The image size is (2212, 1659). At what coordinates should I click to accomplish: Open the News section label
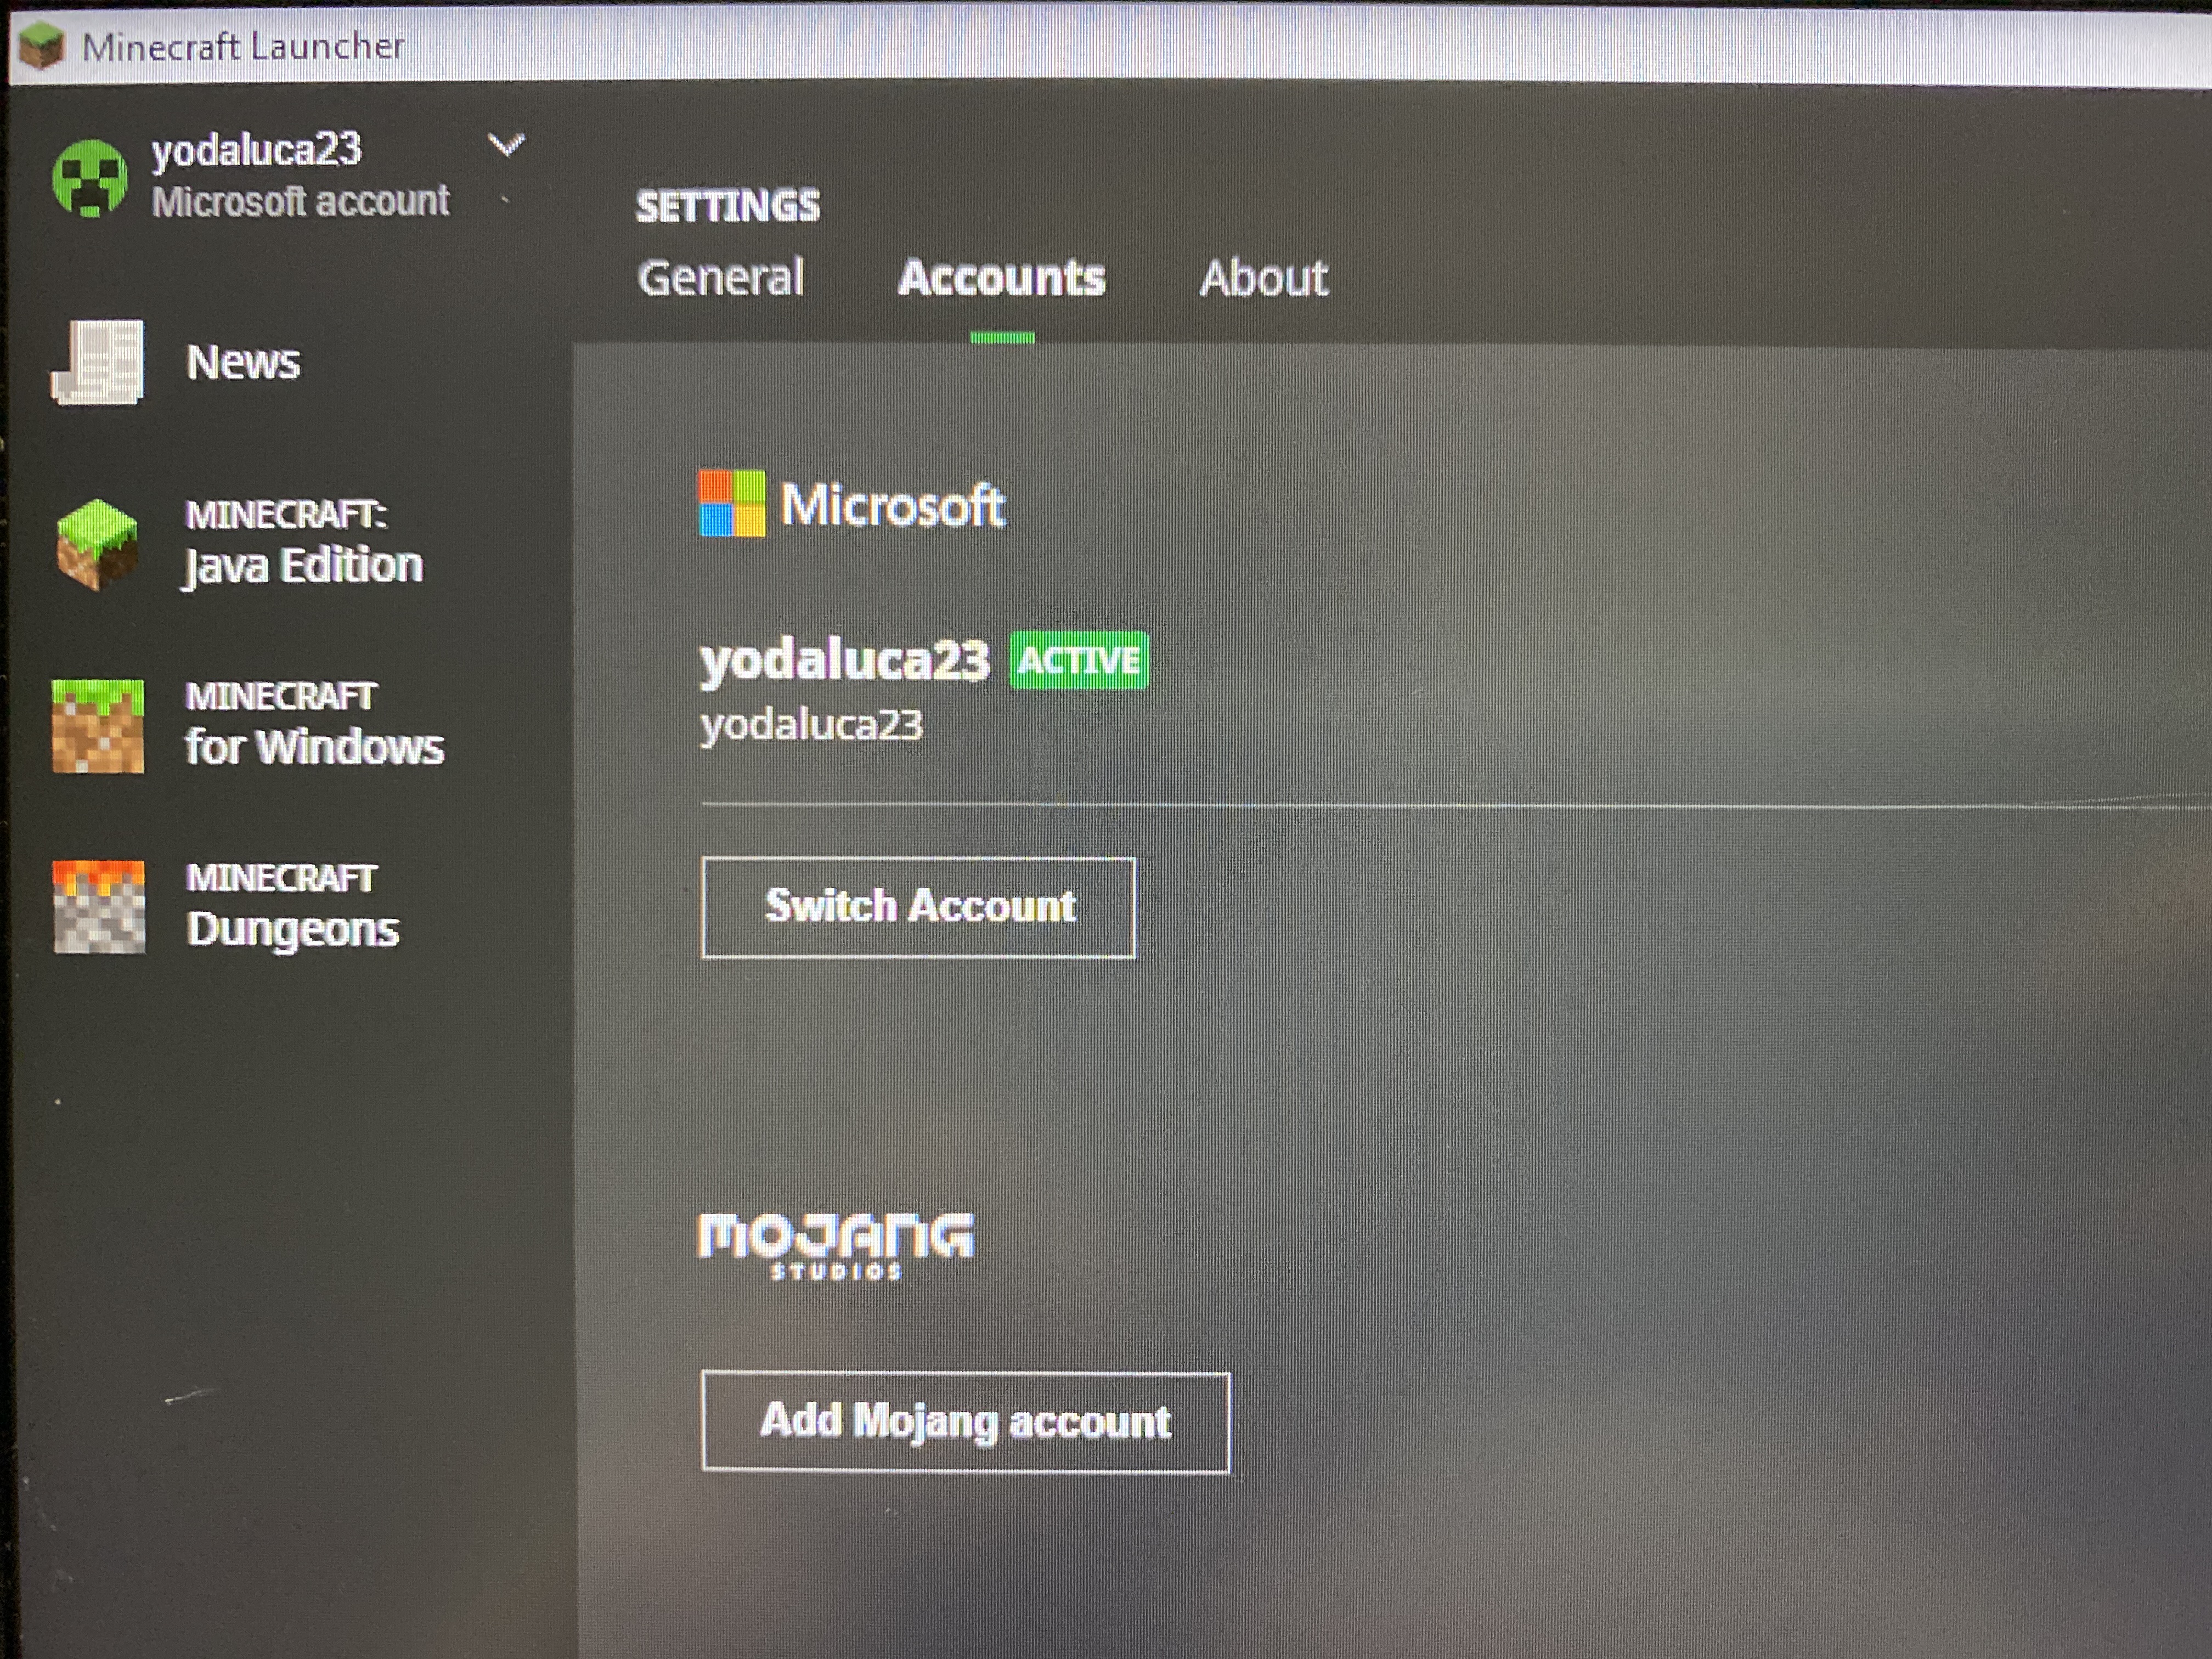(x=243, y=362)
